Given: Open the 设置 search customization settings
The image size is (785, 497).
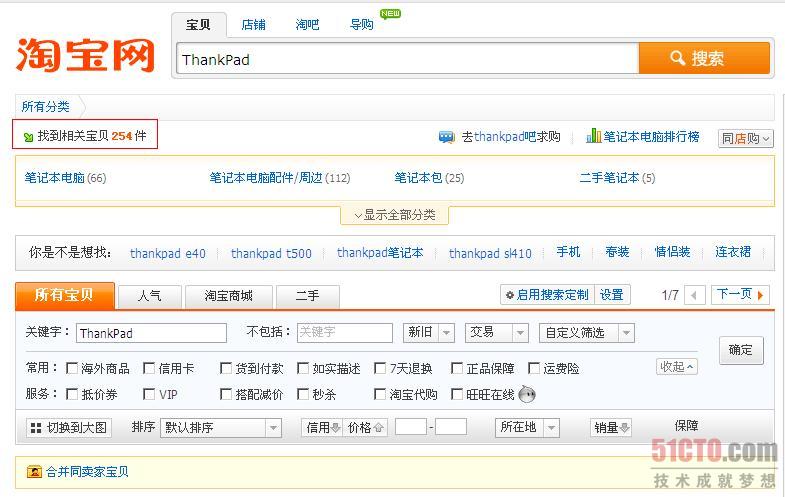Looking at the screenshot, I should (x=612, y=295).
